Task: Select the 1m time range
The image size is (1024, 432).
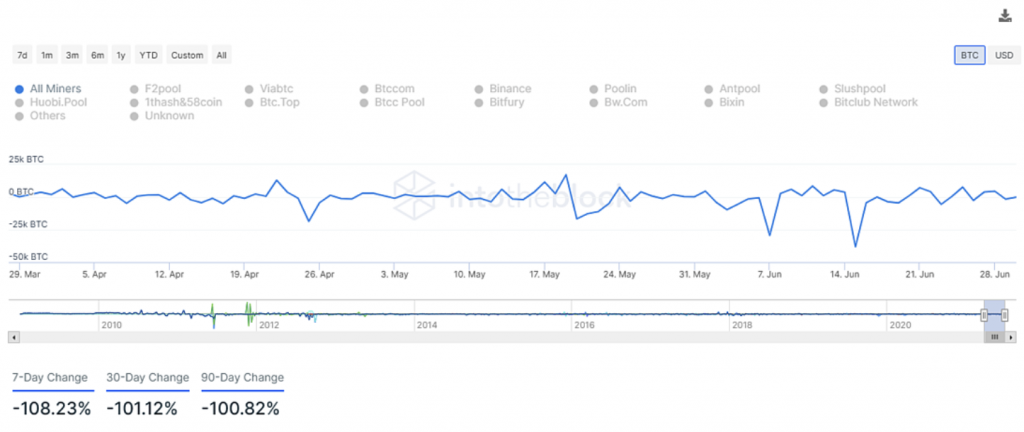Action: tap(47, 55)
